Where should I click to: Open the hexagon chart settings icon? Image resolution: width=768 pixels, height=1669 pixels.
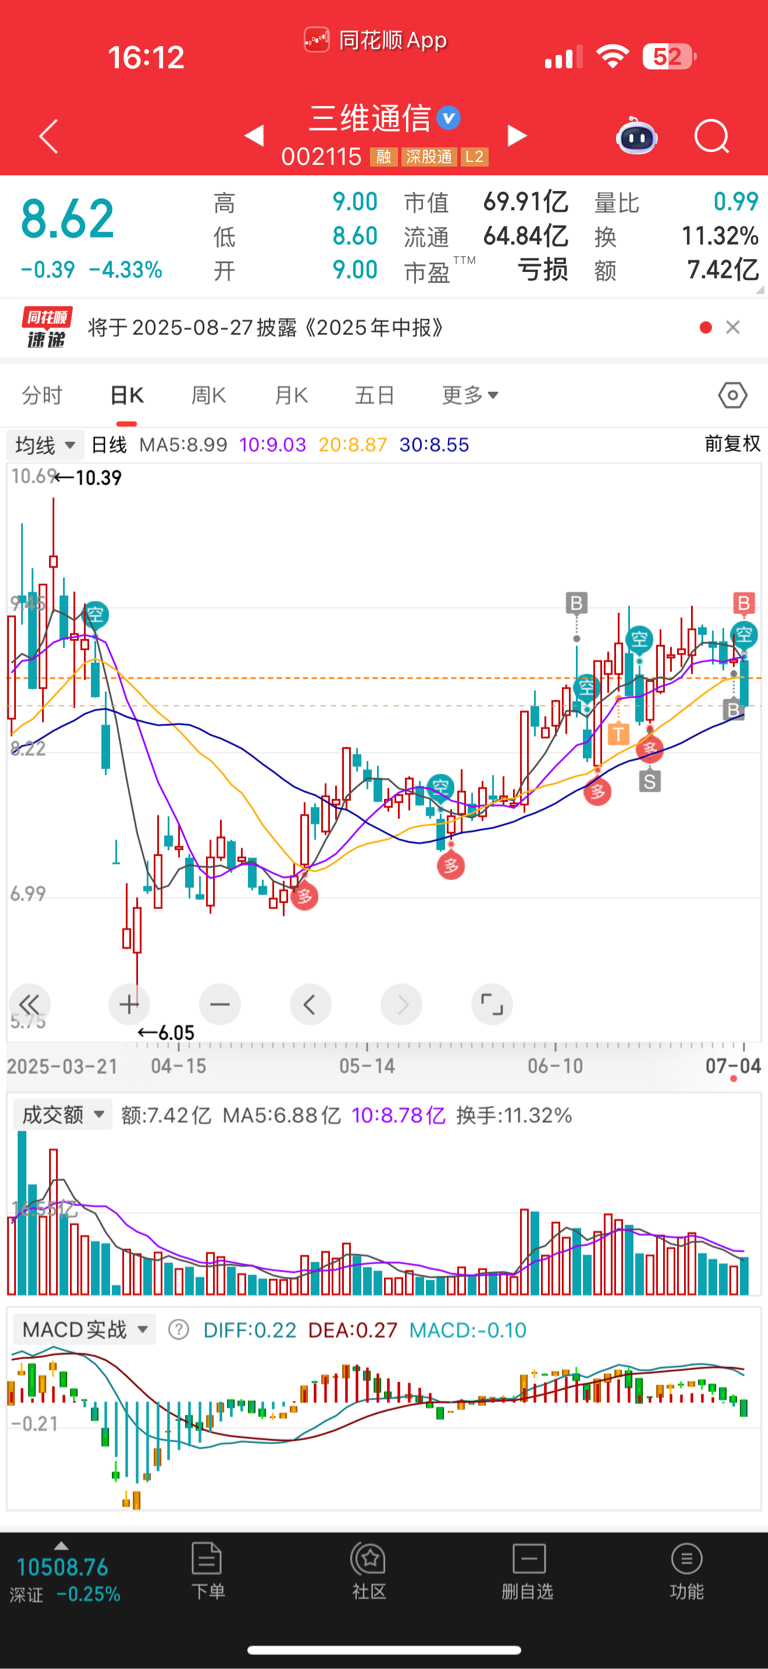coord(733,396)
